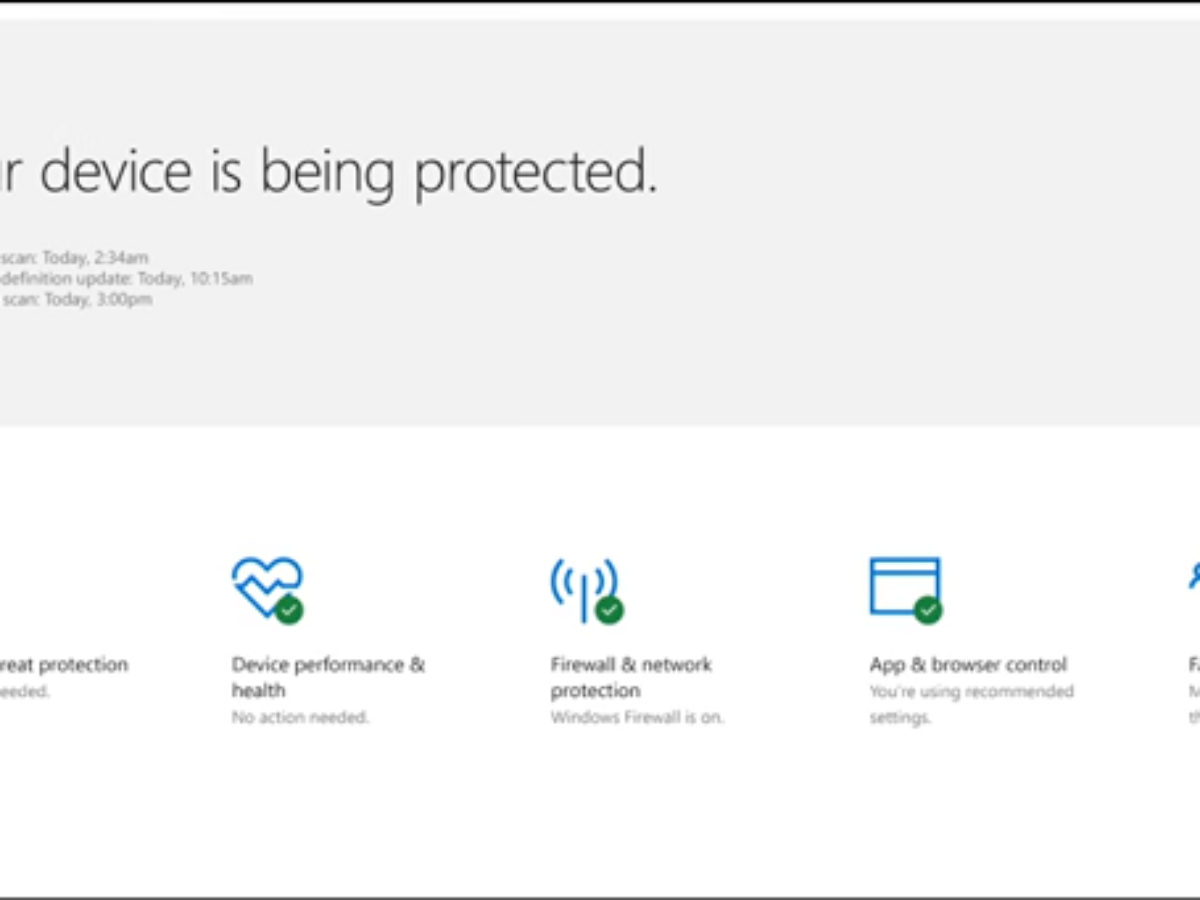Click the definition update "Today, 10:15am" line

(126, 278)
